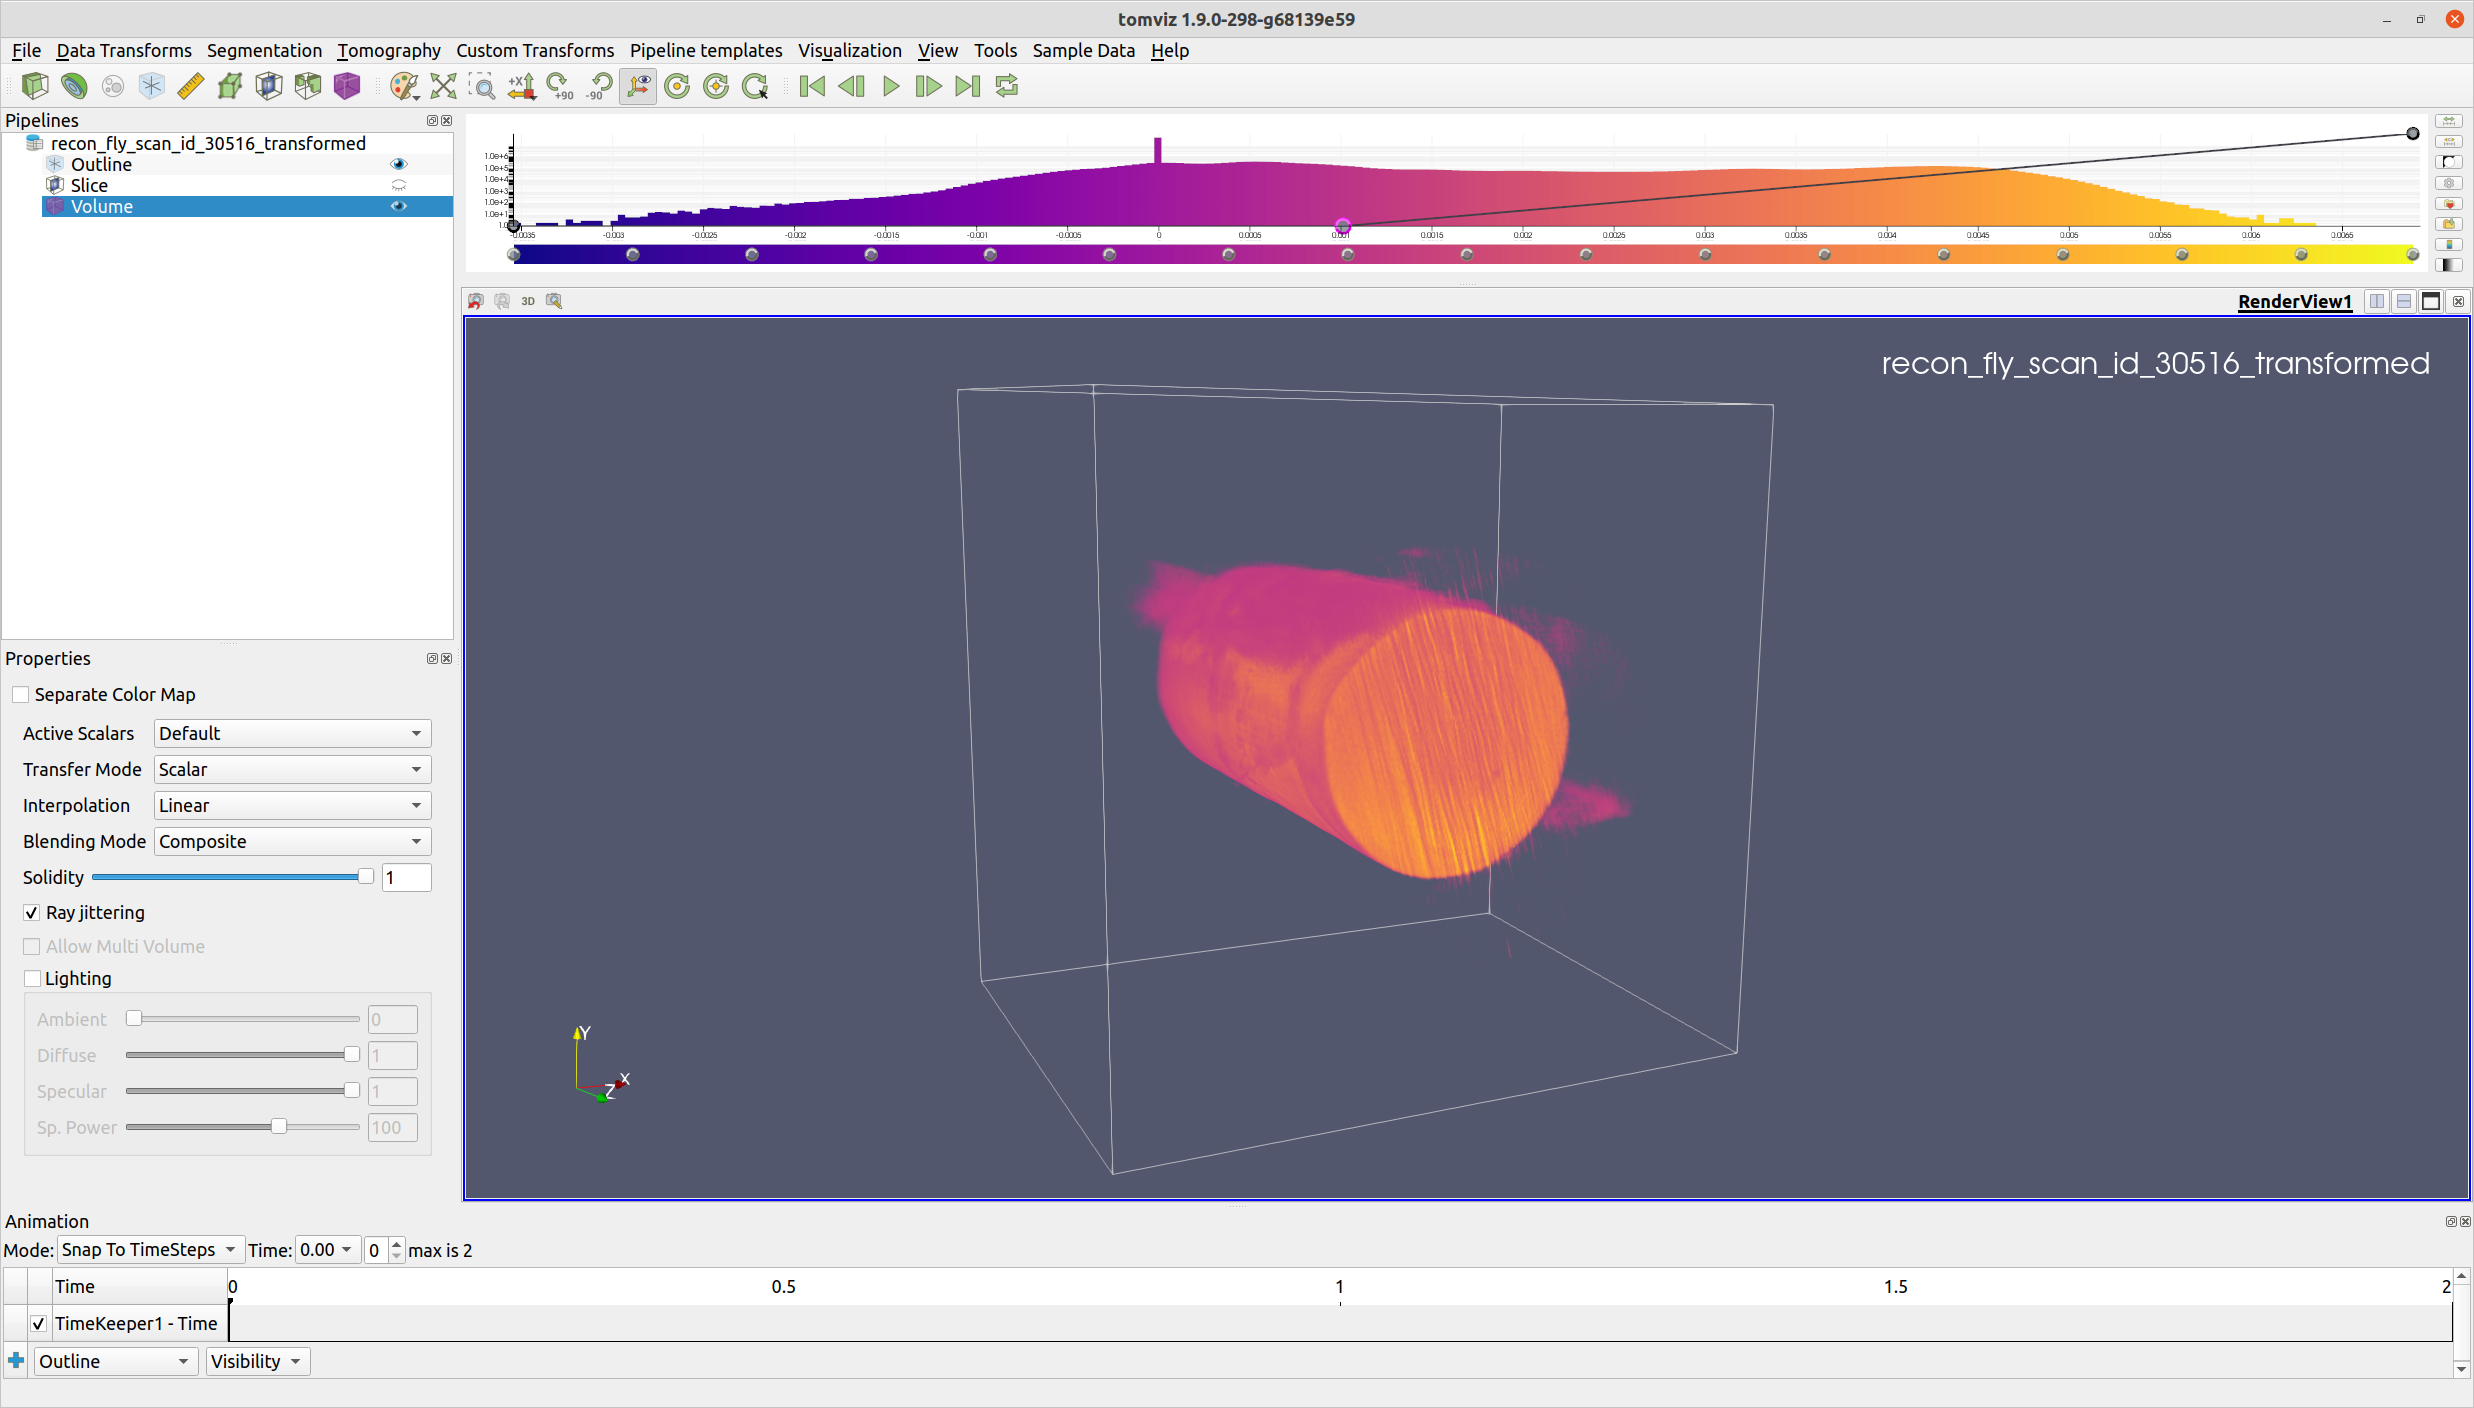
Task: Invert the color map
Action: [x=2449, y=162]
